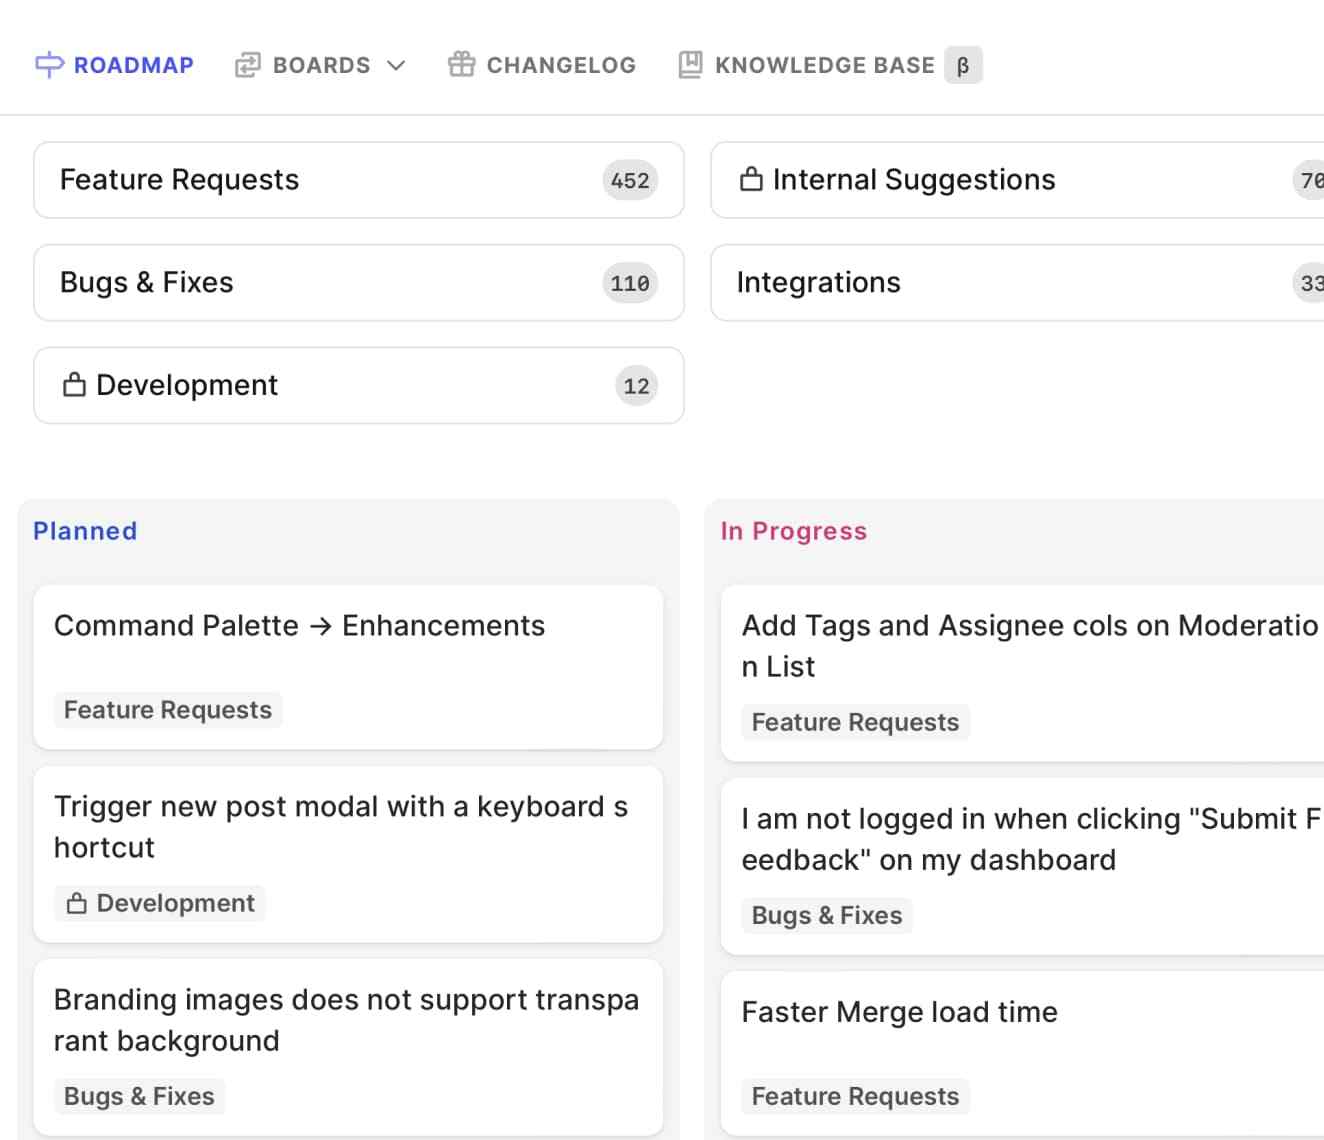Click the 452 count badge on Feature Requests
The image size is (1324, 1140).
628,180
